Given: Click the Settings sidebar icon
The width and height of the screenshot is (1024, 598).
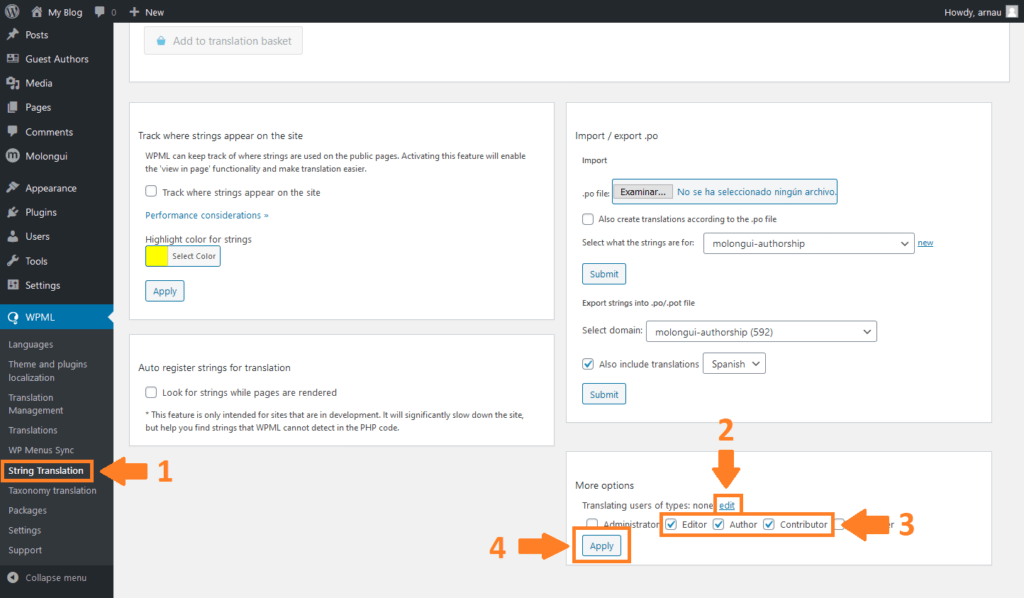Looking at the screenshot, I should pos(12,285).
